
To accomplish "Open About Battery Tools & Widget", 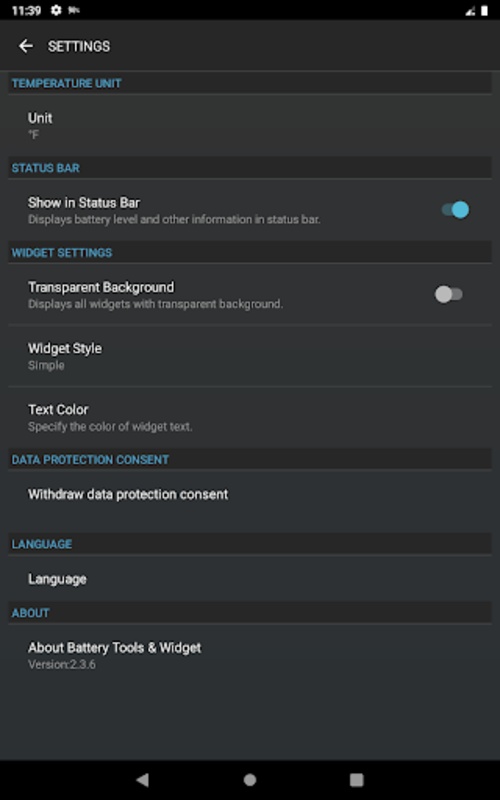I will 250,655.
